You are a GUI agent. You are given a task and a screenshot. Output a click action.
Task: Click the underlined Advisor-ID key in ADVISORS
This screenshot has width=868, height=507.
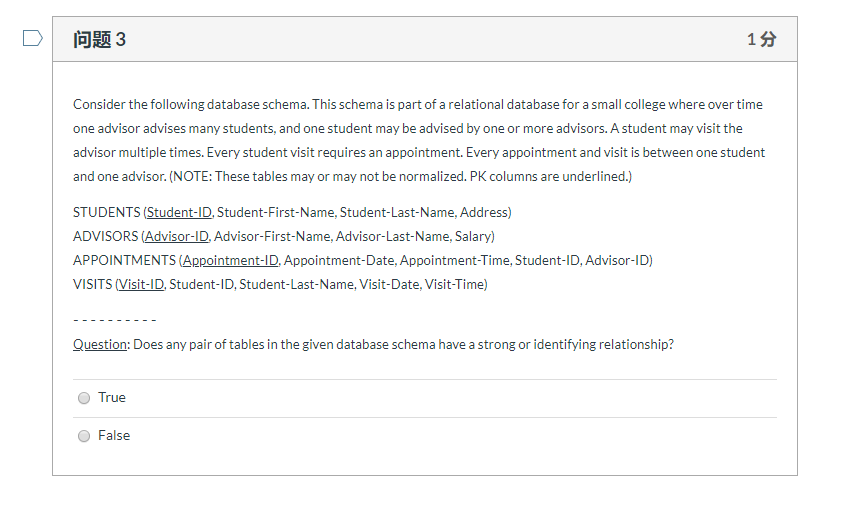pyautogui.click(x=177, y=236)
